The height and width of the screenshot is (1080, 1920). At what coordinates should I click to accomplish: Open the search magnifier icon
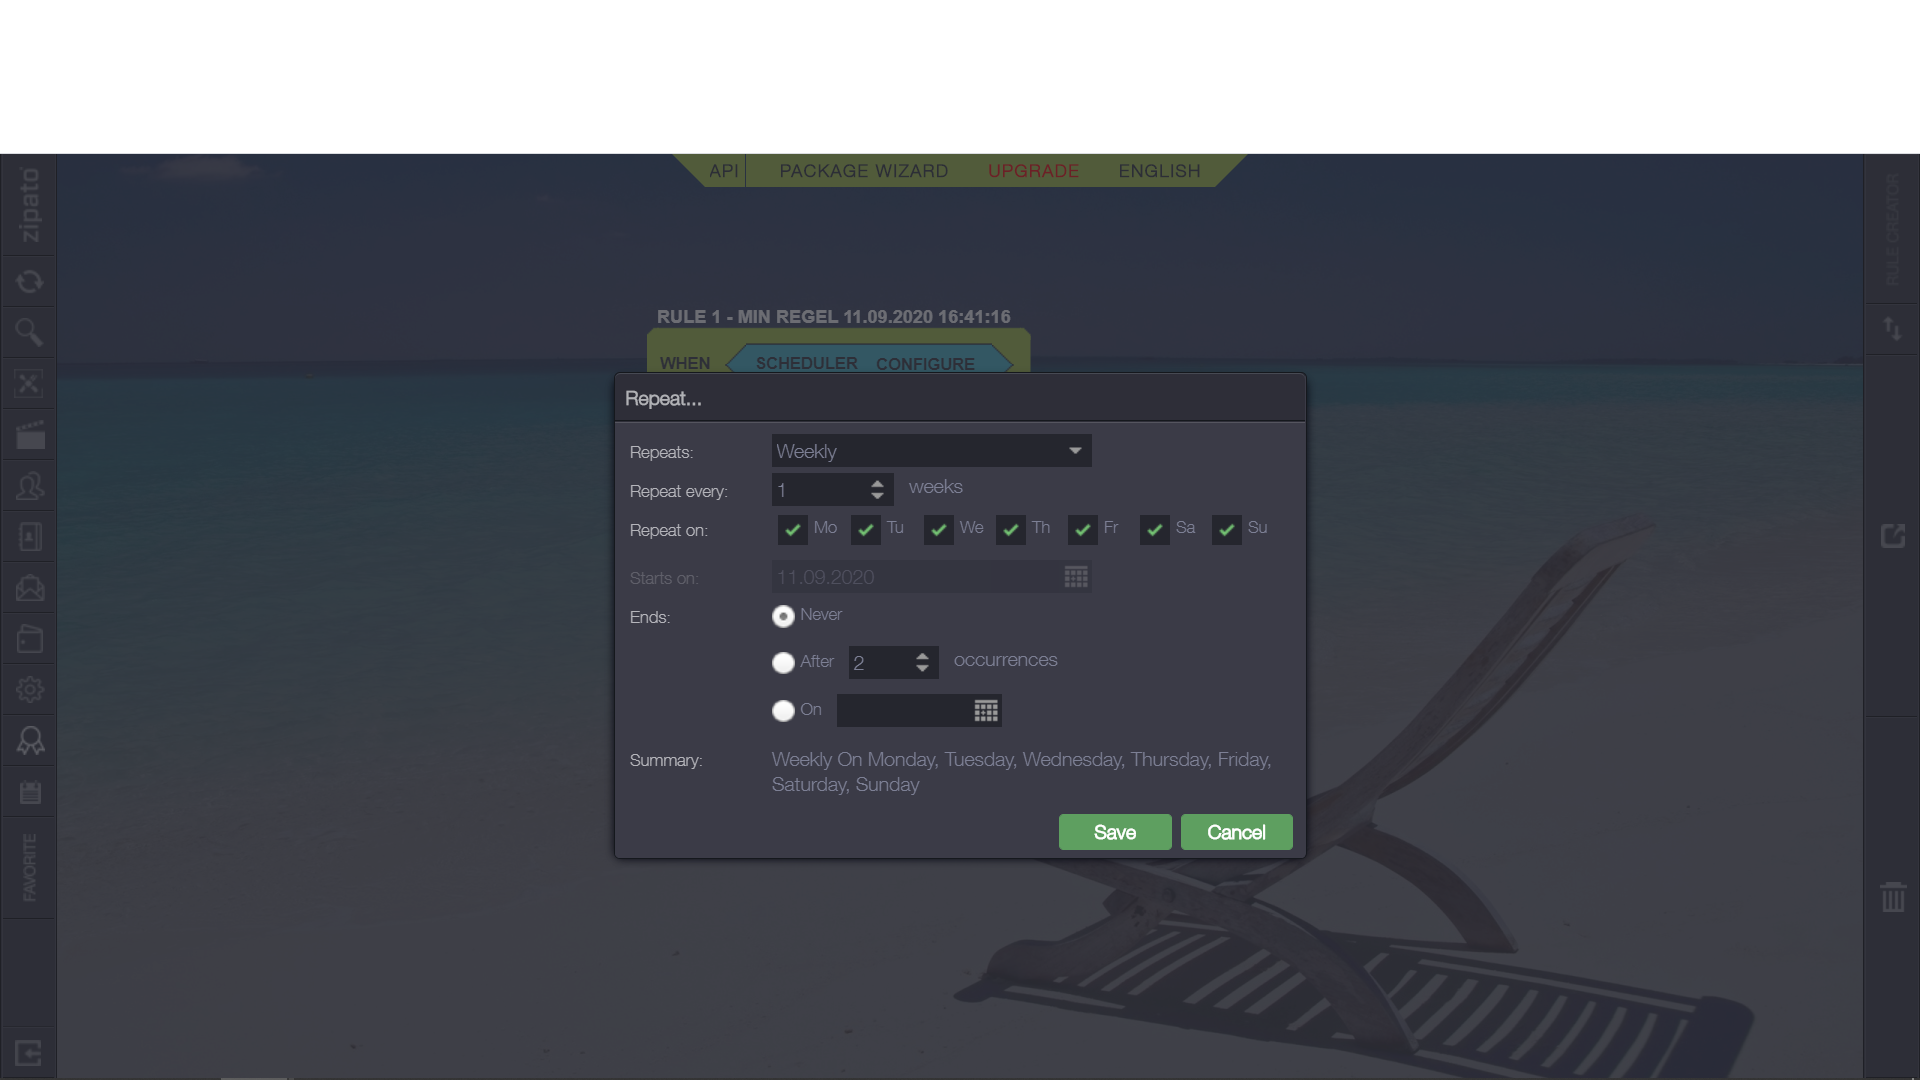point(29,332)
